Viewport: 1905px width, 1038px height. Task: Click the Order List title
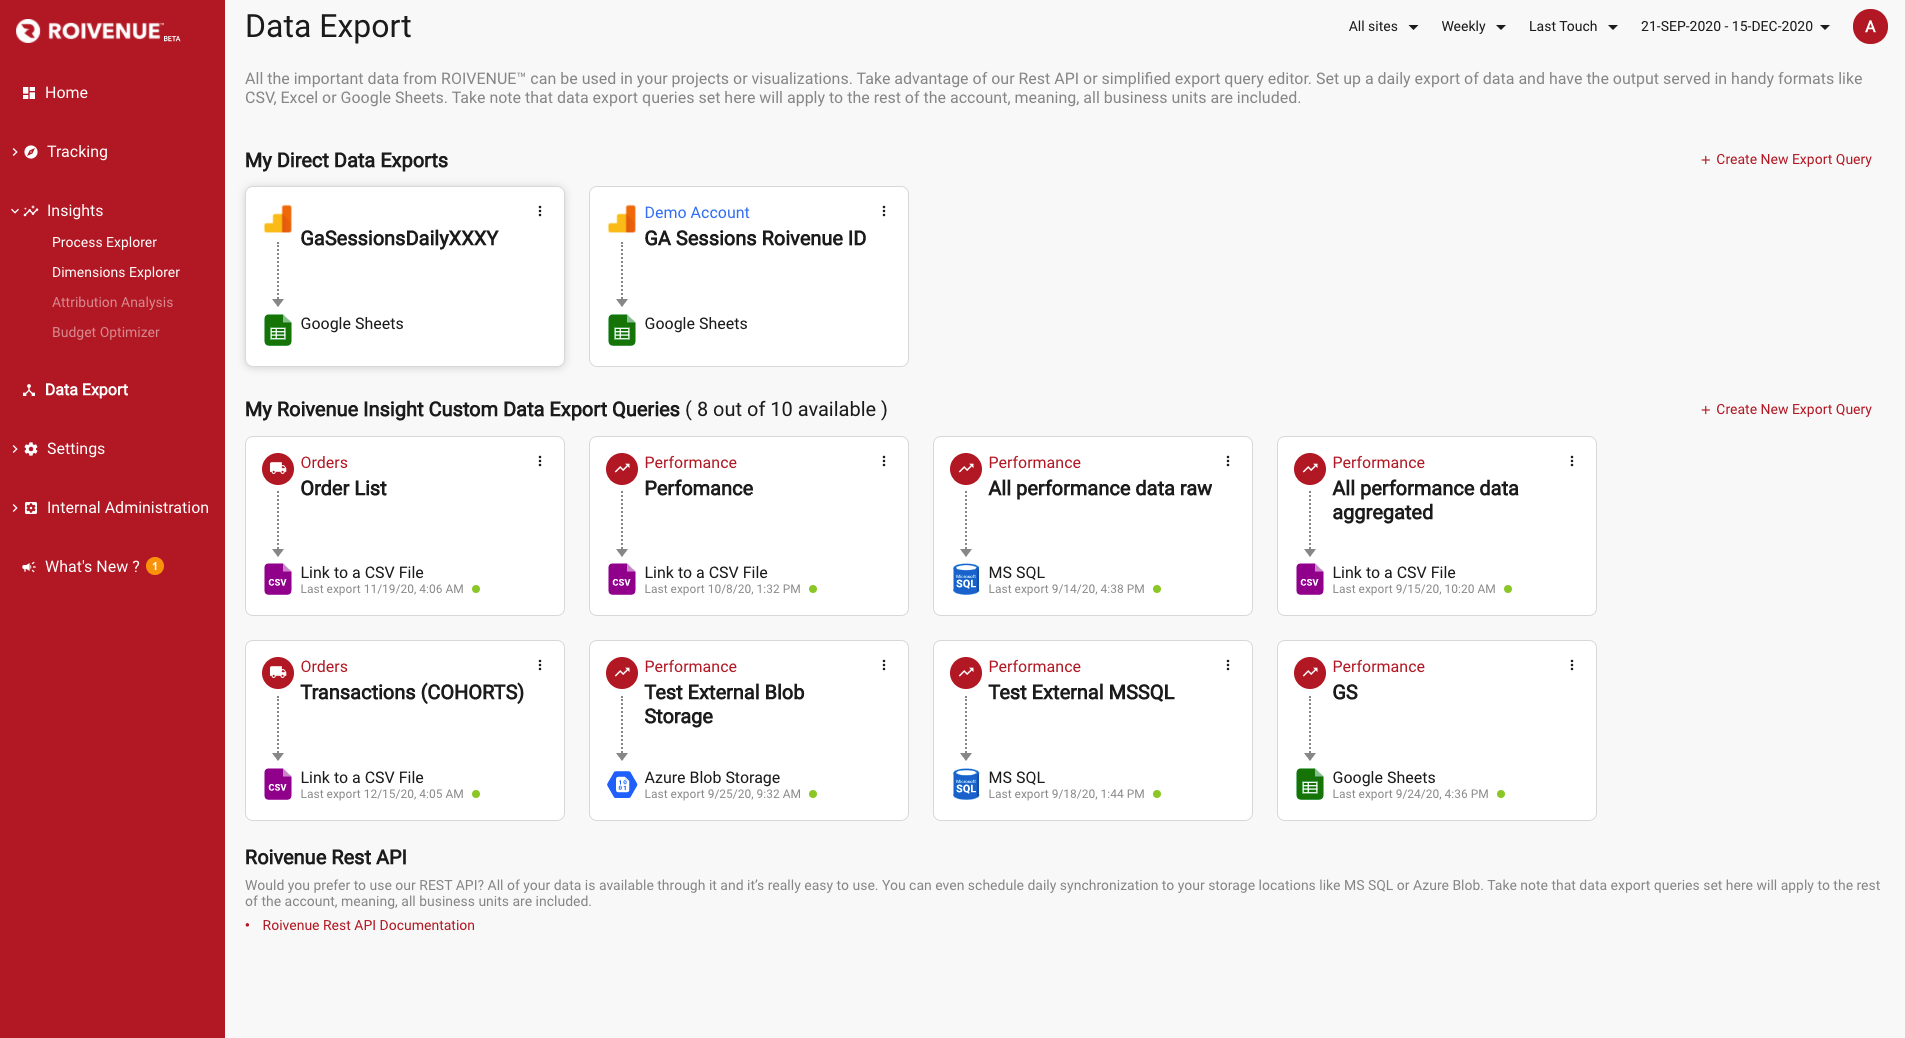click(x=343, y=489)
